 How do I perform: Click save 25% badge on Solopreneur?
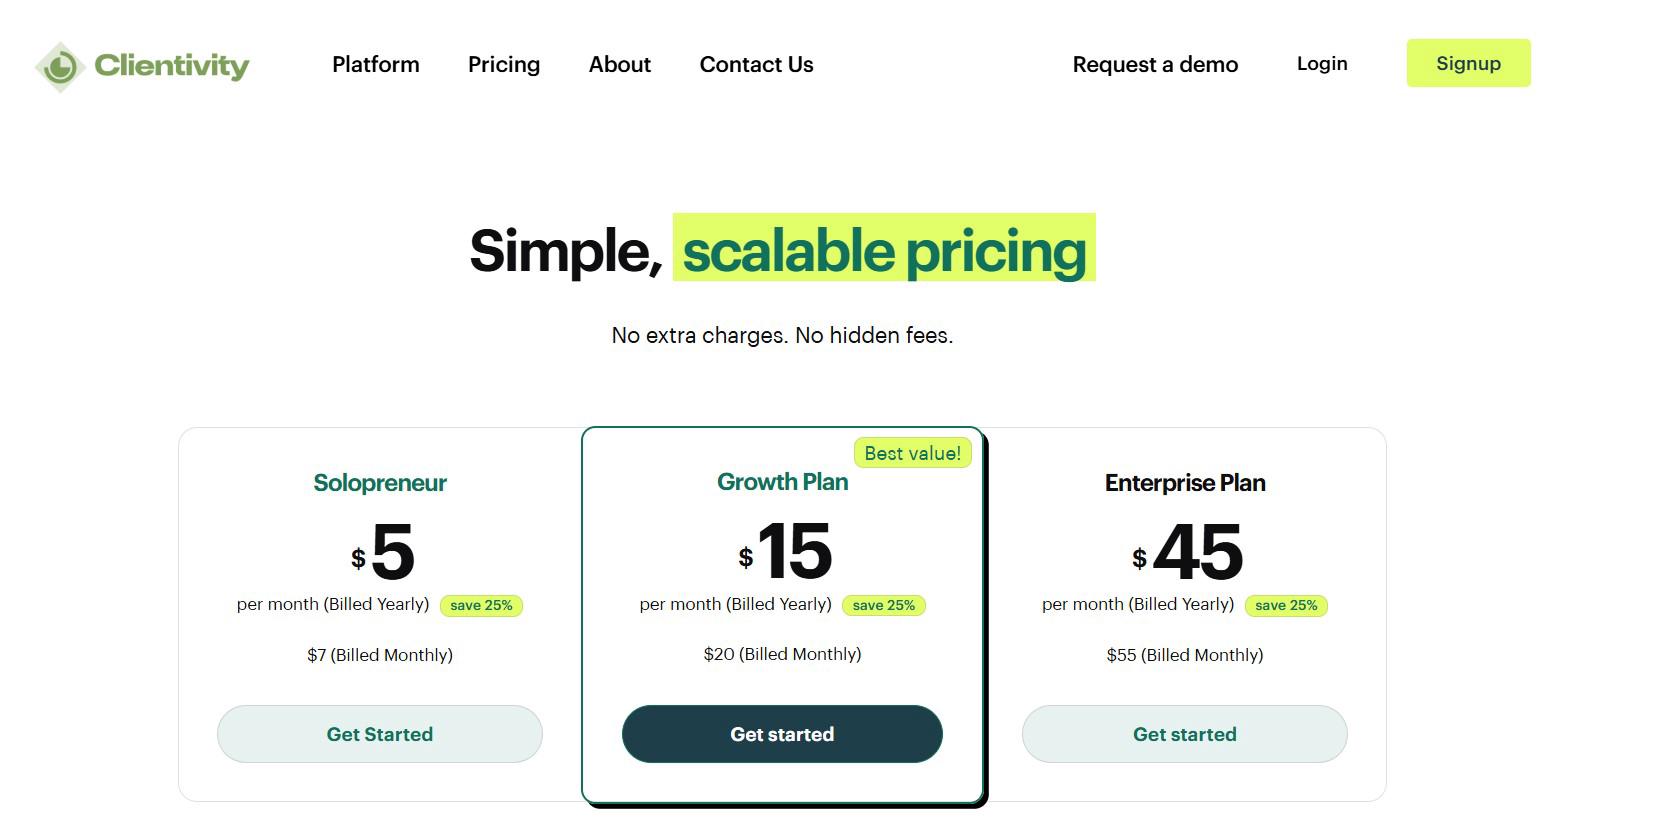coord(481,606)
